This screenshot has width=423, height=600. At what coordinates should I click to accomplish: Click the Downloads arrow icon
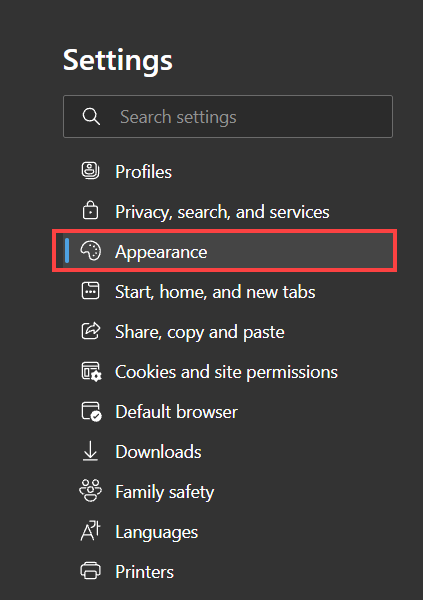[90, 451]
